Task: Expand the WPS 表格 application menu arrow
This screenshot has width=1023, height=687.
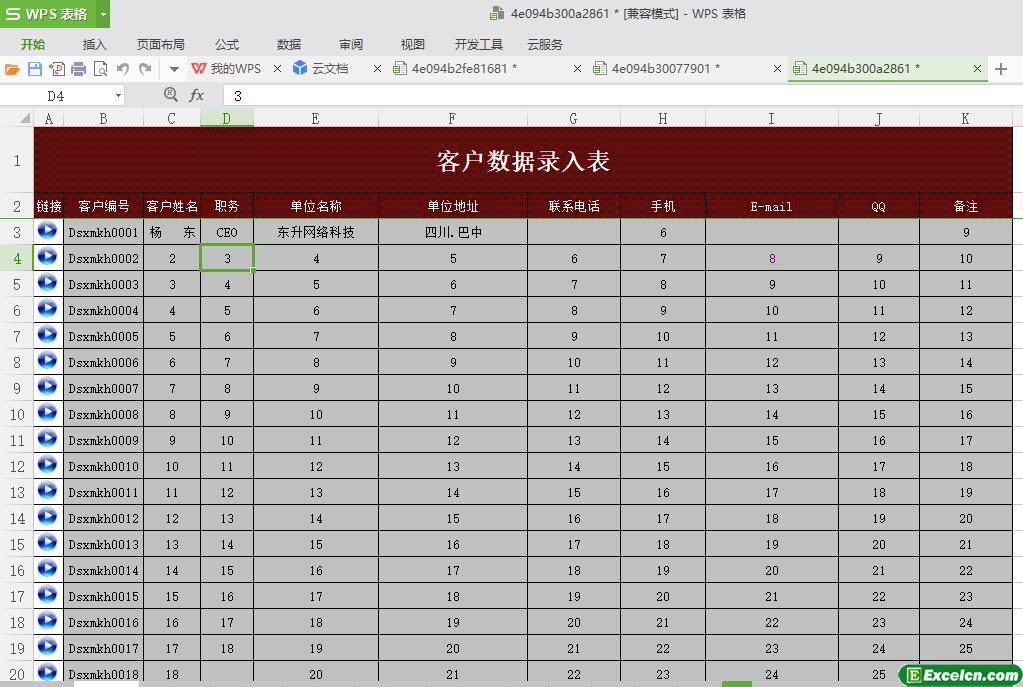Action: (x=103, y=14)
